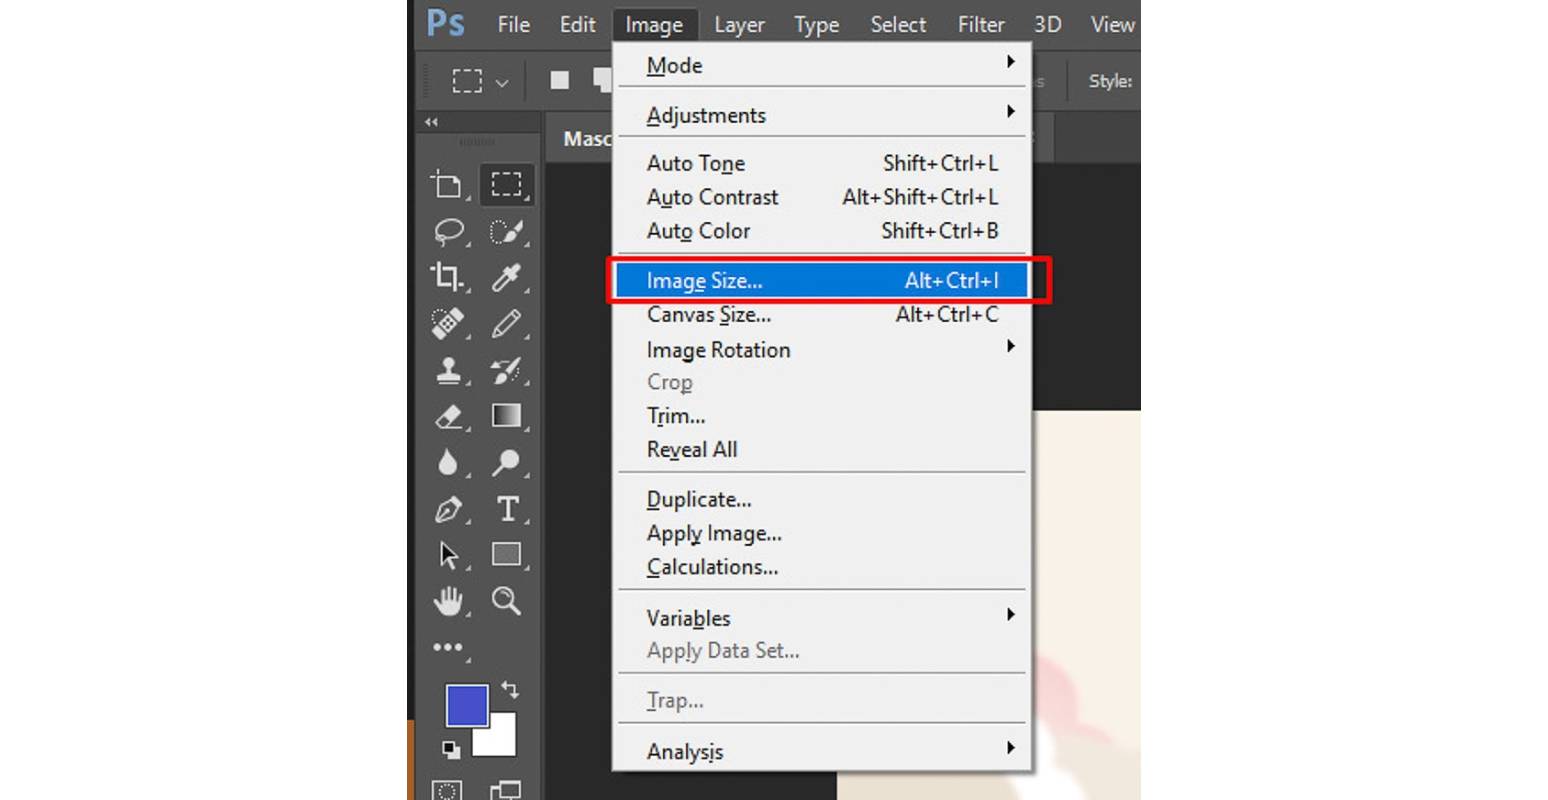Select the Lasso tool
The height and width of the screenshot is (800, 1548).
(449, 231)
